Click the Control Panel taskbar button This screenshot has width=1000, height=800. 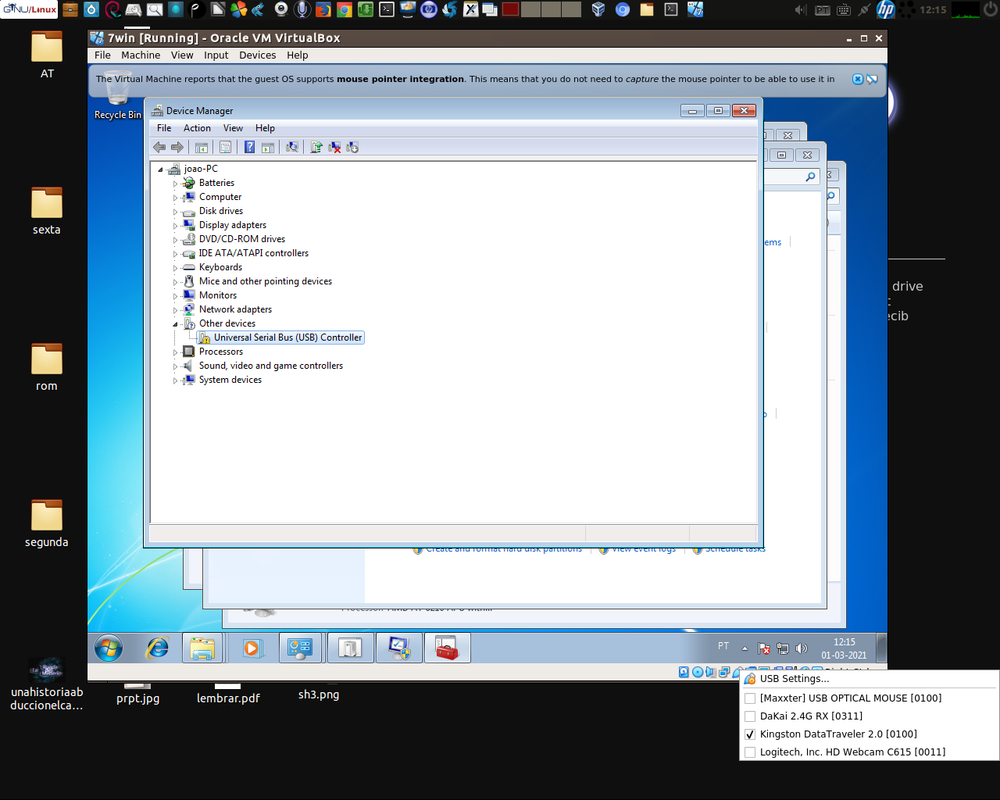(x=300, y=648)
